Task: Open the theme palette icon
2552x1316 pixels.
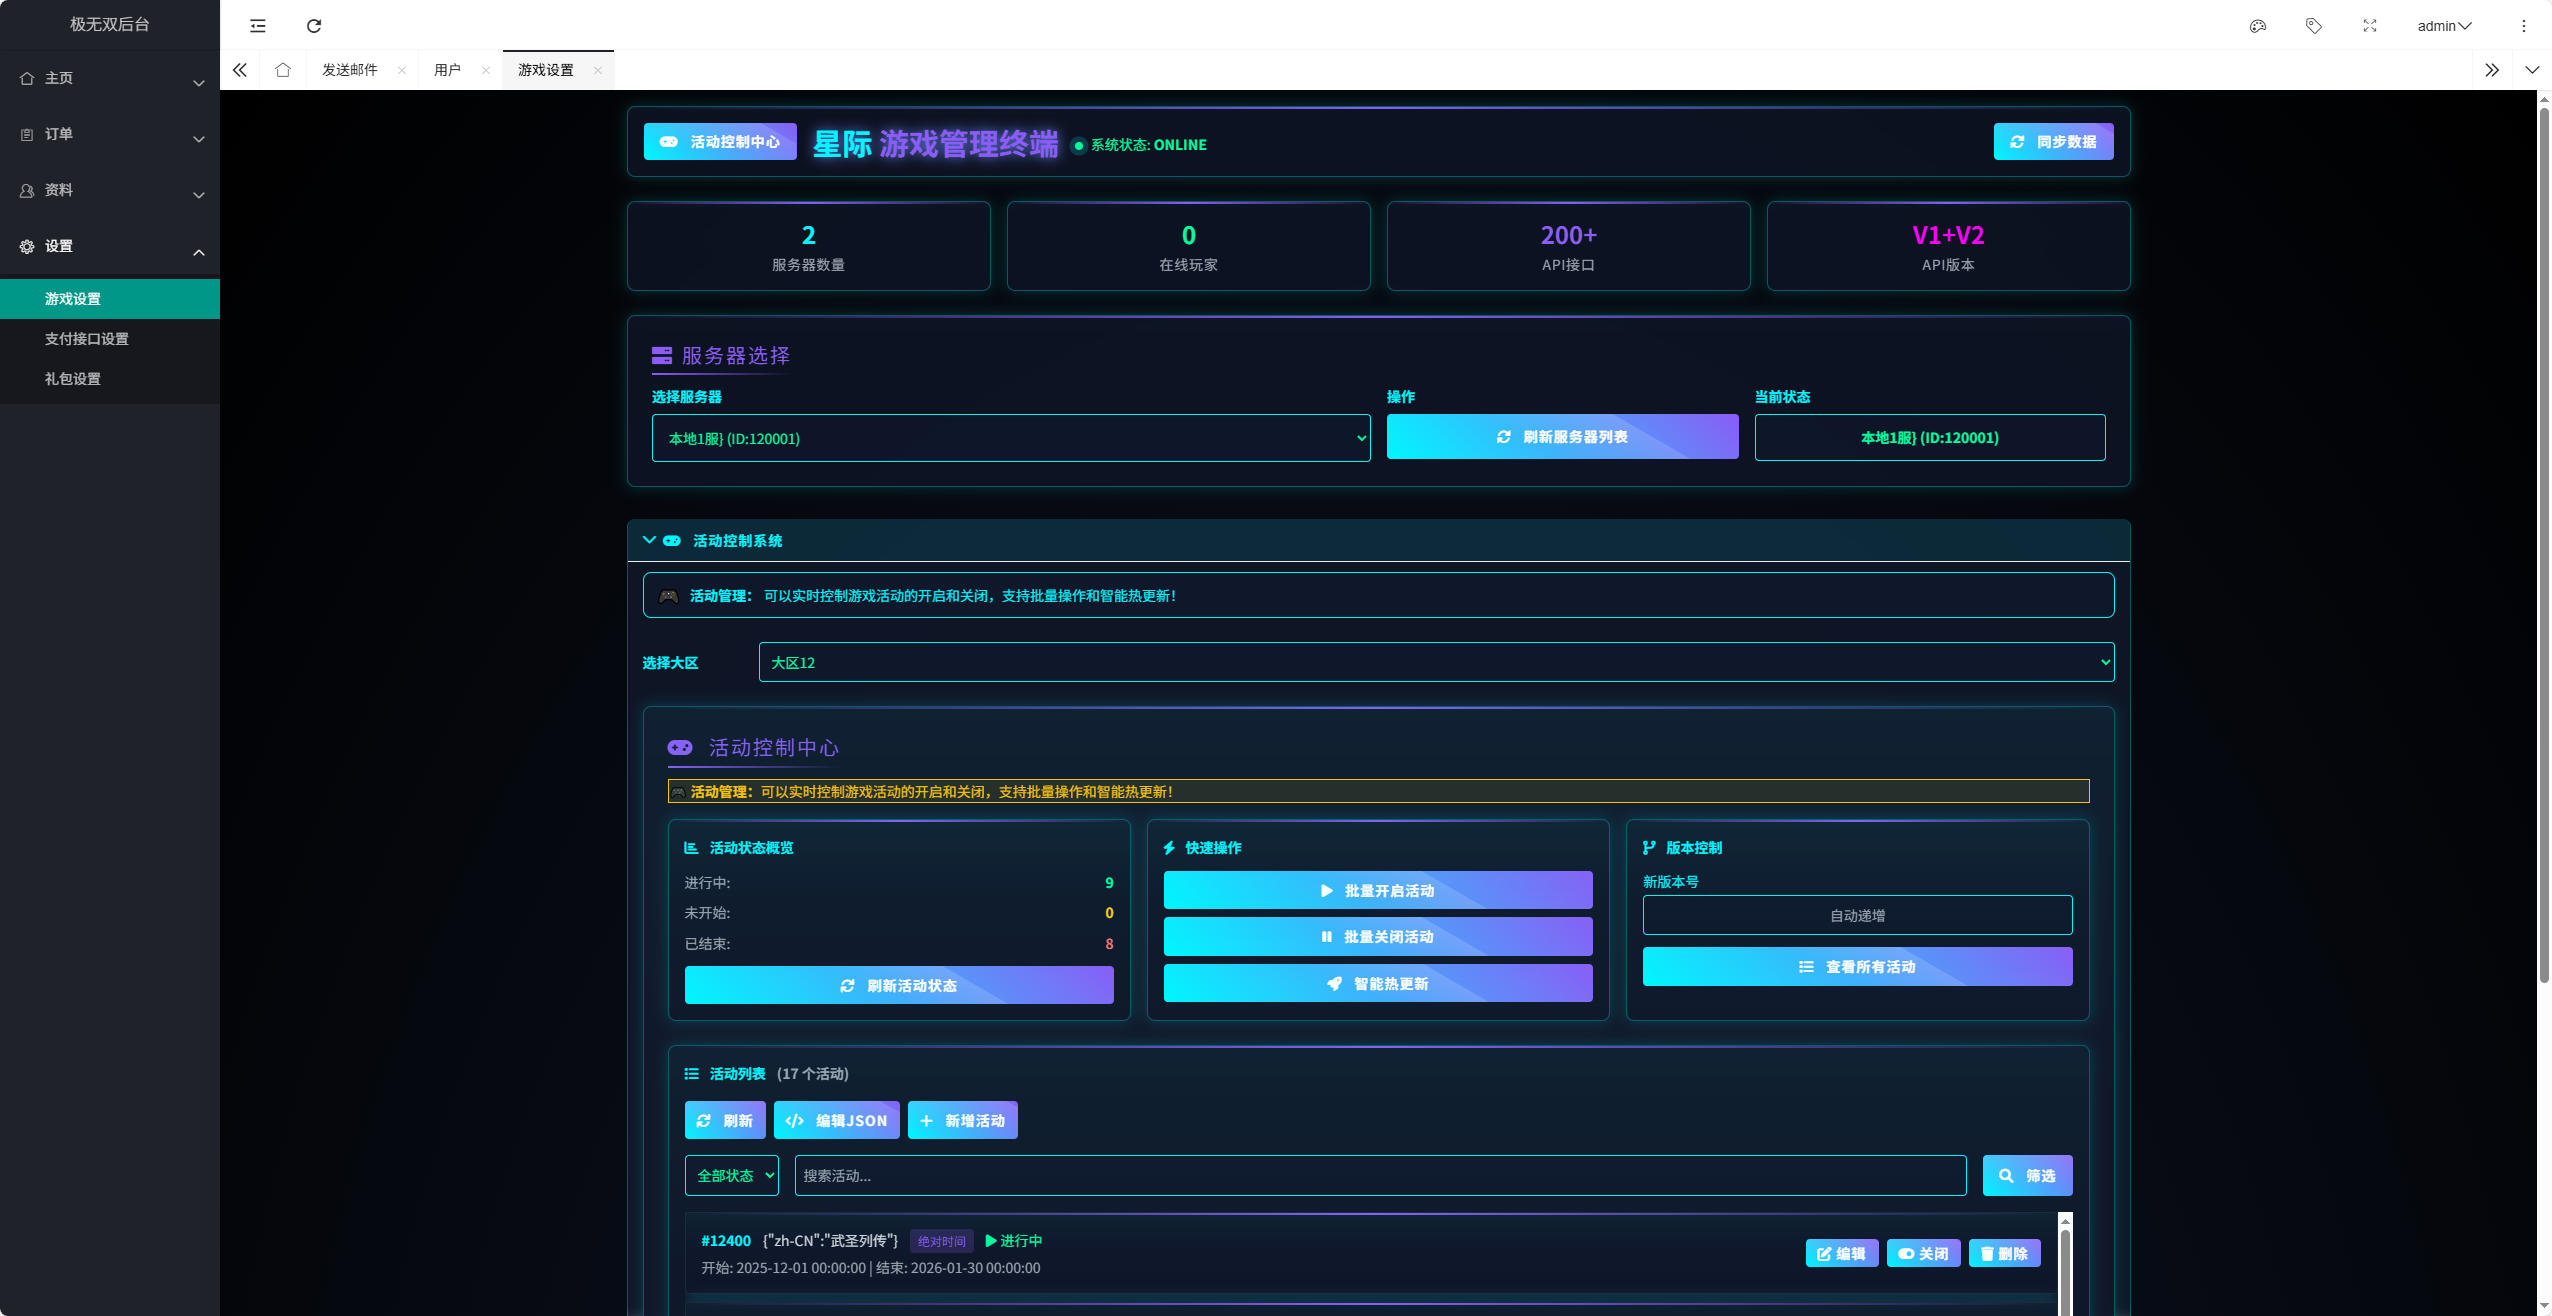Action: (x=2257, y=26)
